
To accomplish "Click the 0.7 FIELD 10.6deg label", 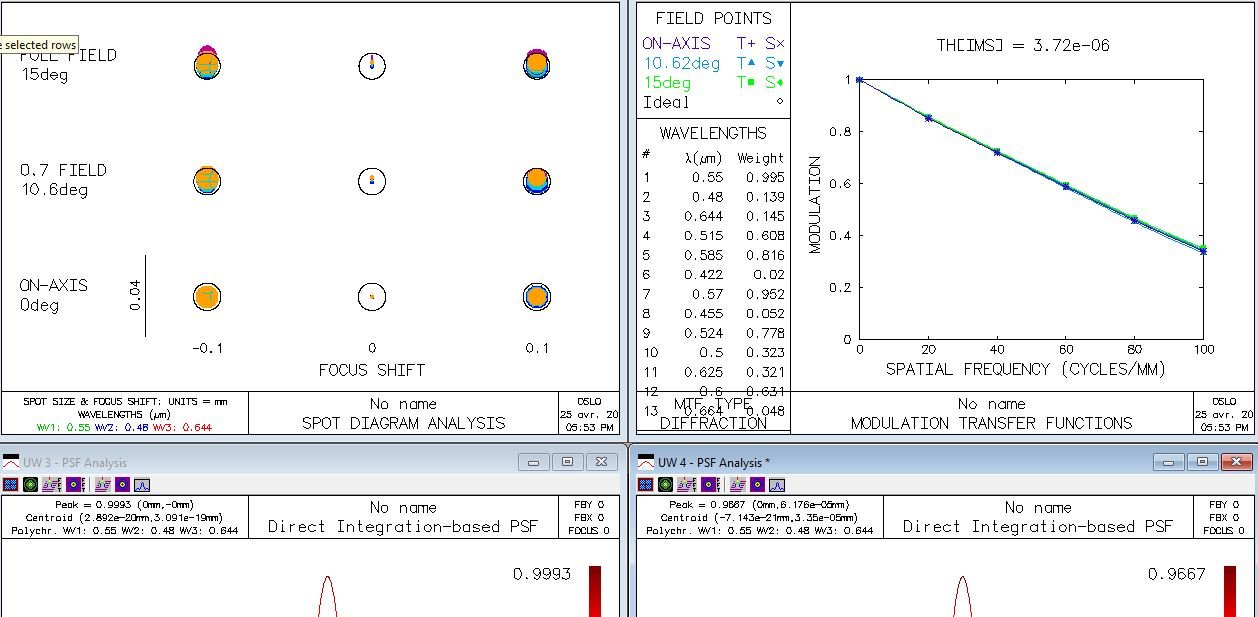I will click(x=63, y=180).
